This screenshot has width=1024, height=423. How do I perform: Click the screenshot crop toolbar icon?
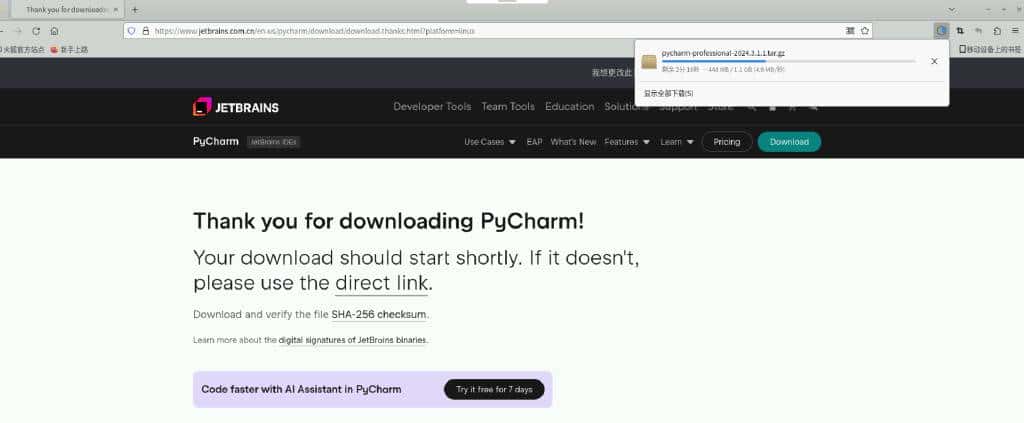[x=960, y=31]
